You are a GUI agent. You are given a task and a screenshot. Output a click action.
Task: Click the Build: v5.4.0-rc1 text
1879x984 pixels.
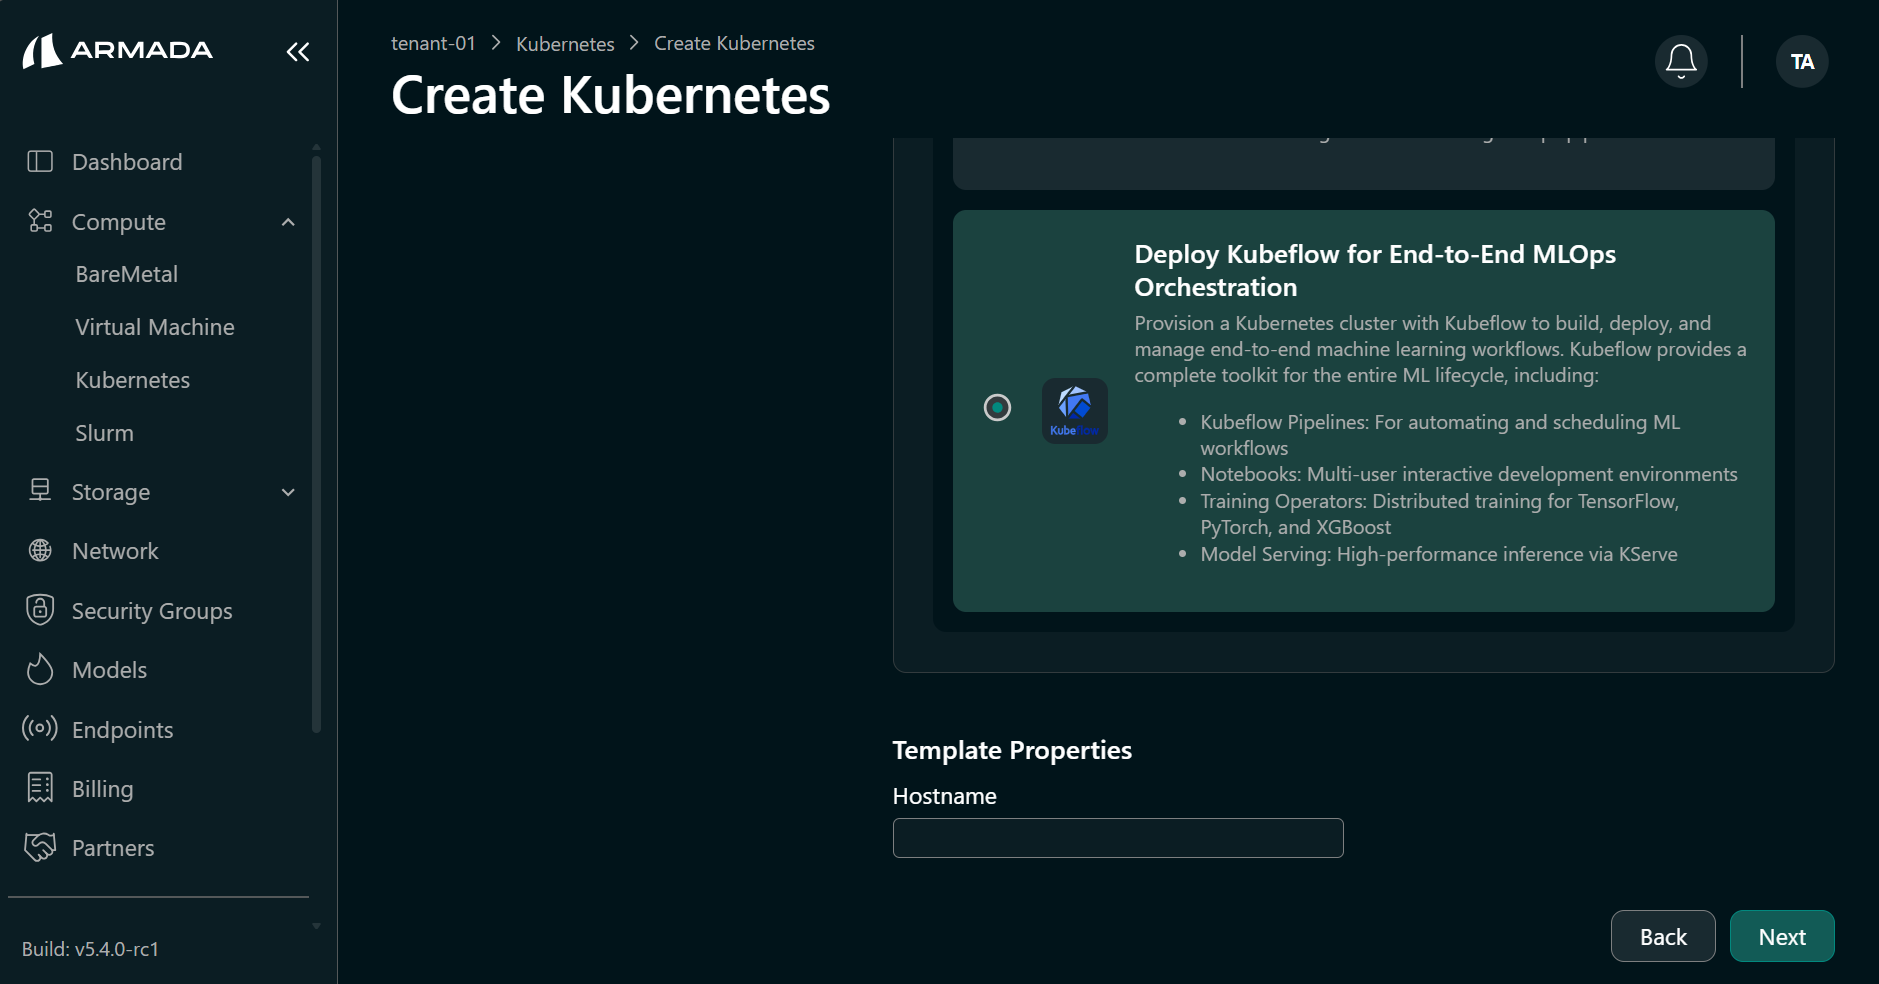(x=90, y=949)
